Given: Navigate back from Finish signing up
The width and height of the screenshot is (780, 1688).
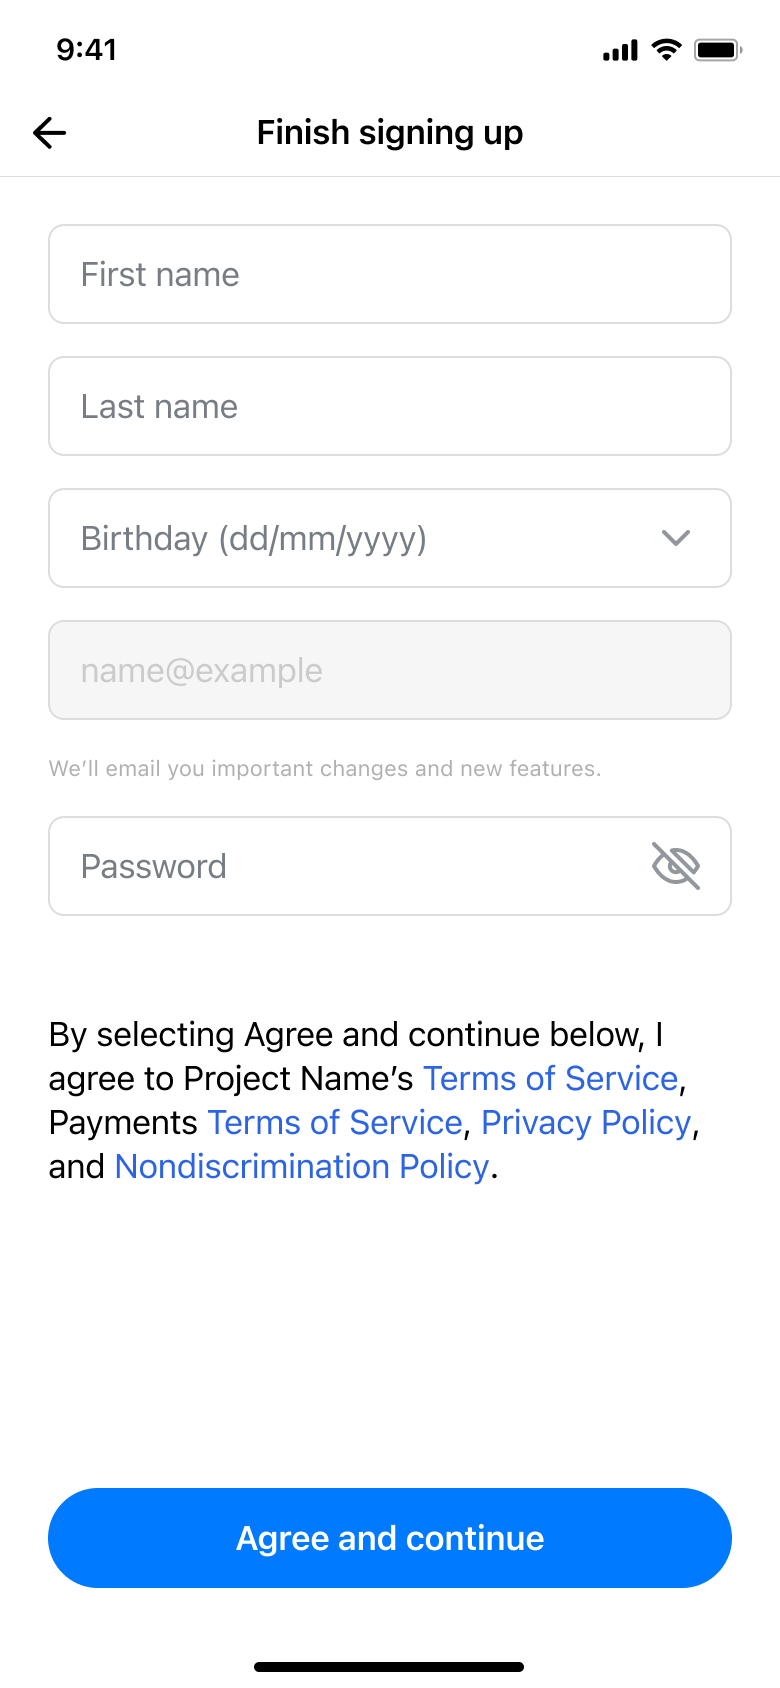Looking at the screenshot, I should [x=49, y=132].
